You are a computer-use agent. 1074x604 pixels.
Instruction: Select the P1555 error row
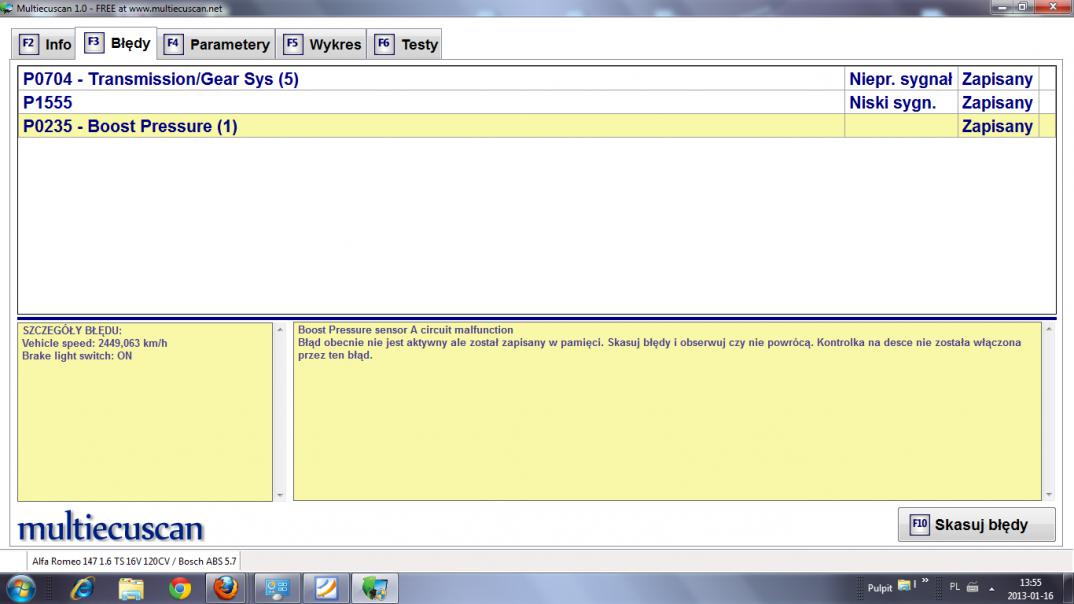[536, 103]
